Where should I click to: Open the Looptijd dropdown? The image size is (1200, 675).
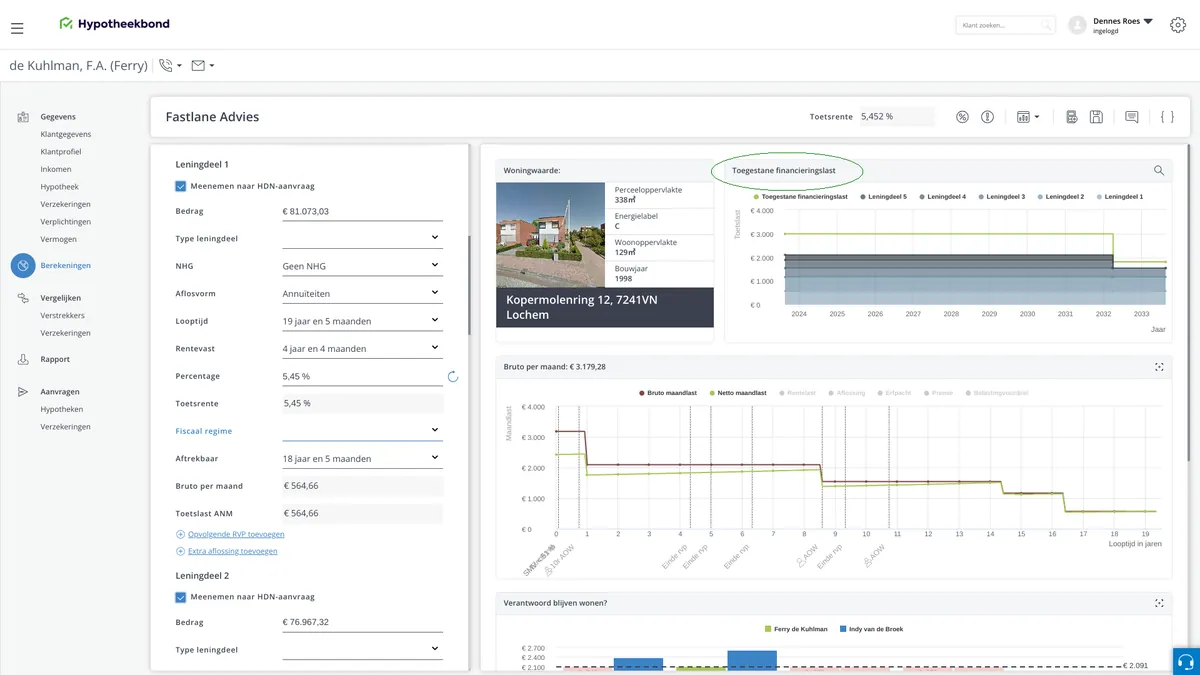click(x=362, y=321)
